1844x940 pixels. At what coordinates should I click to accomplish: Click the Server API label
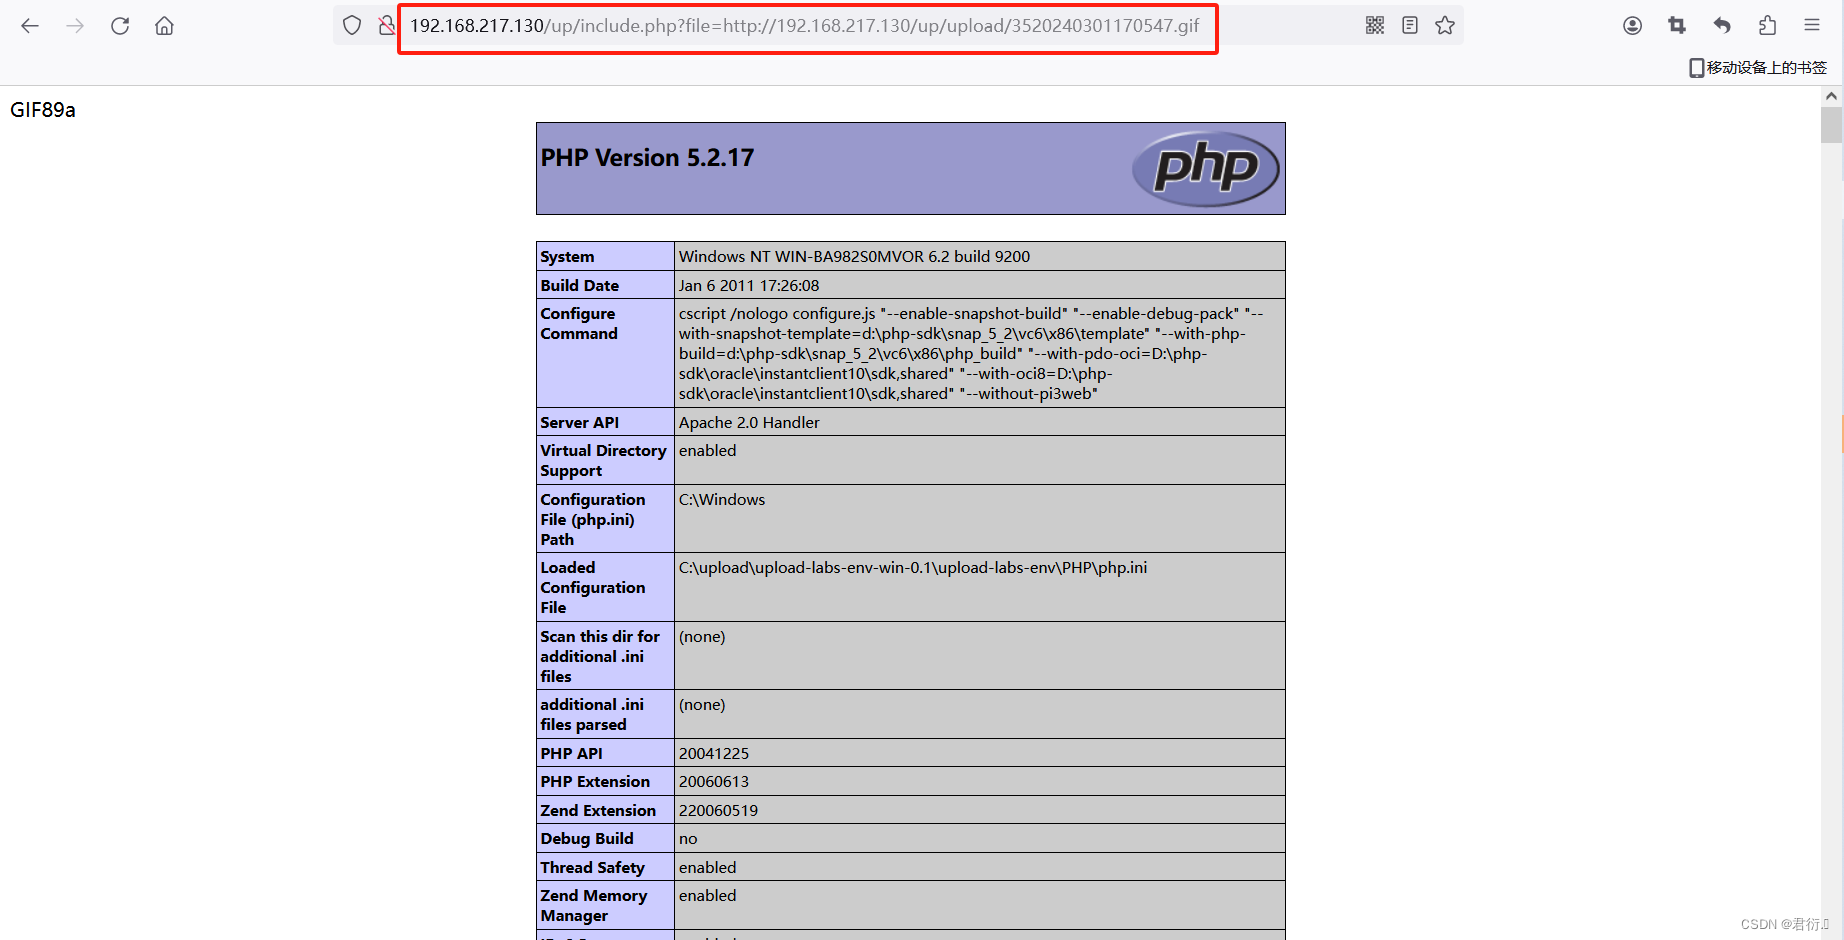point(580,423)
